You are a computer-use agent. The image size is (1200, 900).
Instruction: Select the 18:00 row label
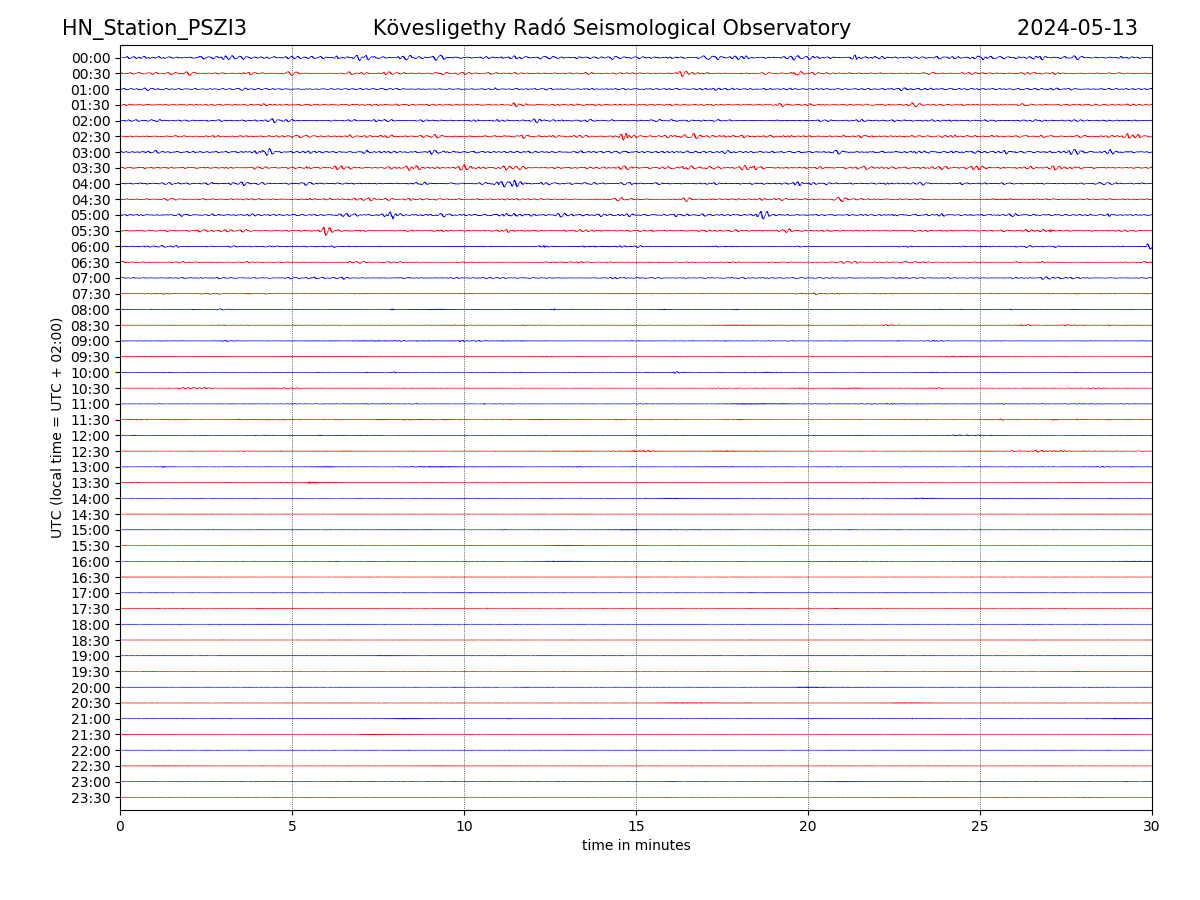pos(91,625)
